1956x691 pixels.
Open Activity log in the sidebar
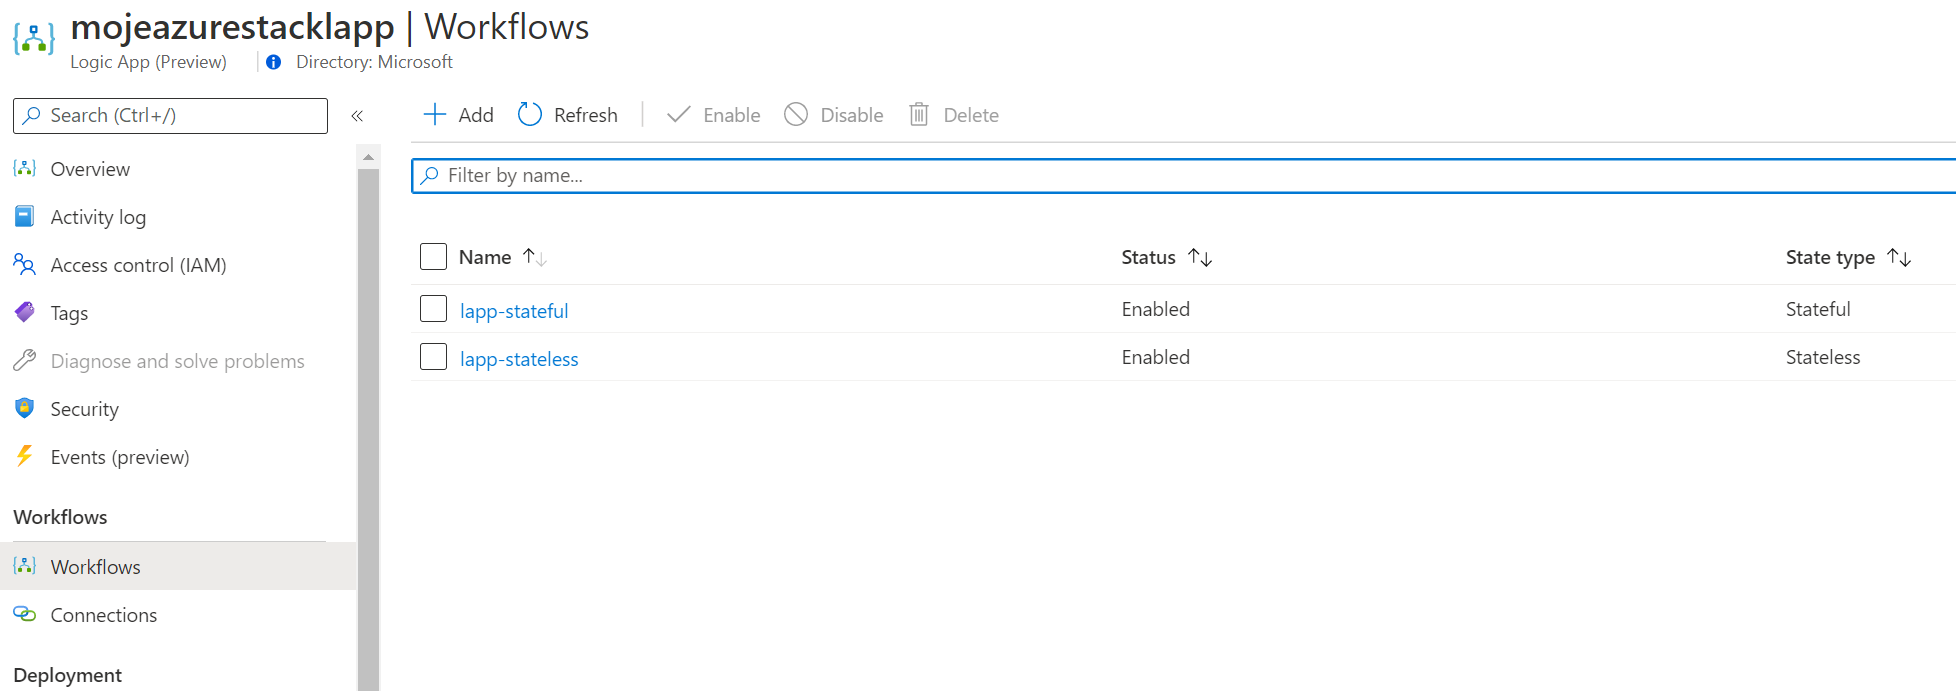[98, 217]
